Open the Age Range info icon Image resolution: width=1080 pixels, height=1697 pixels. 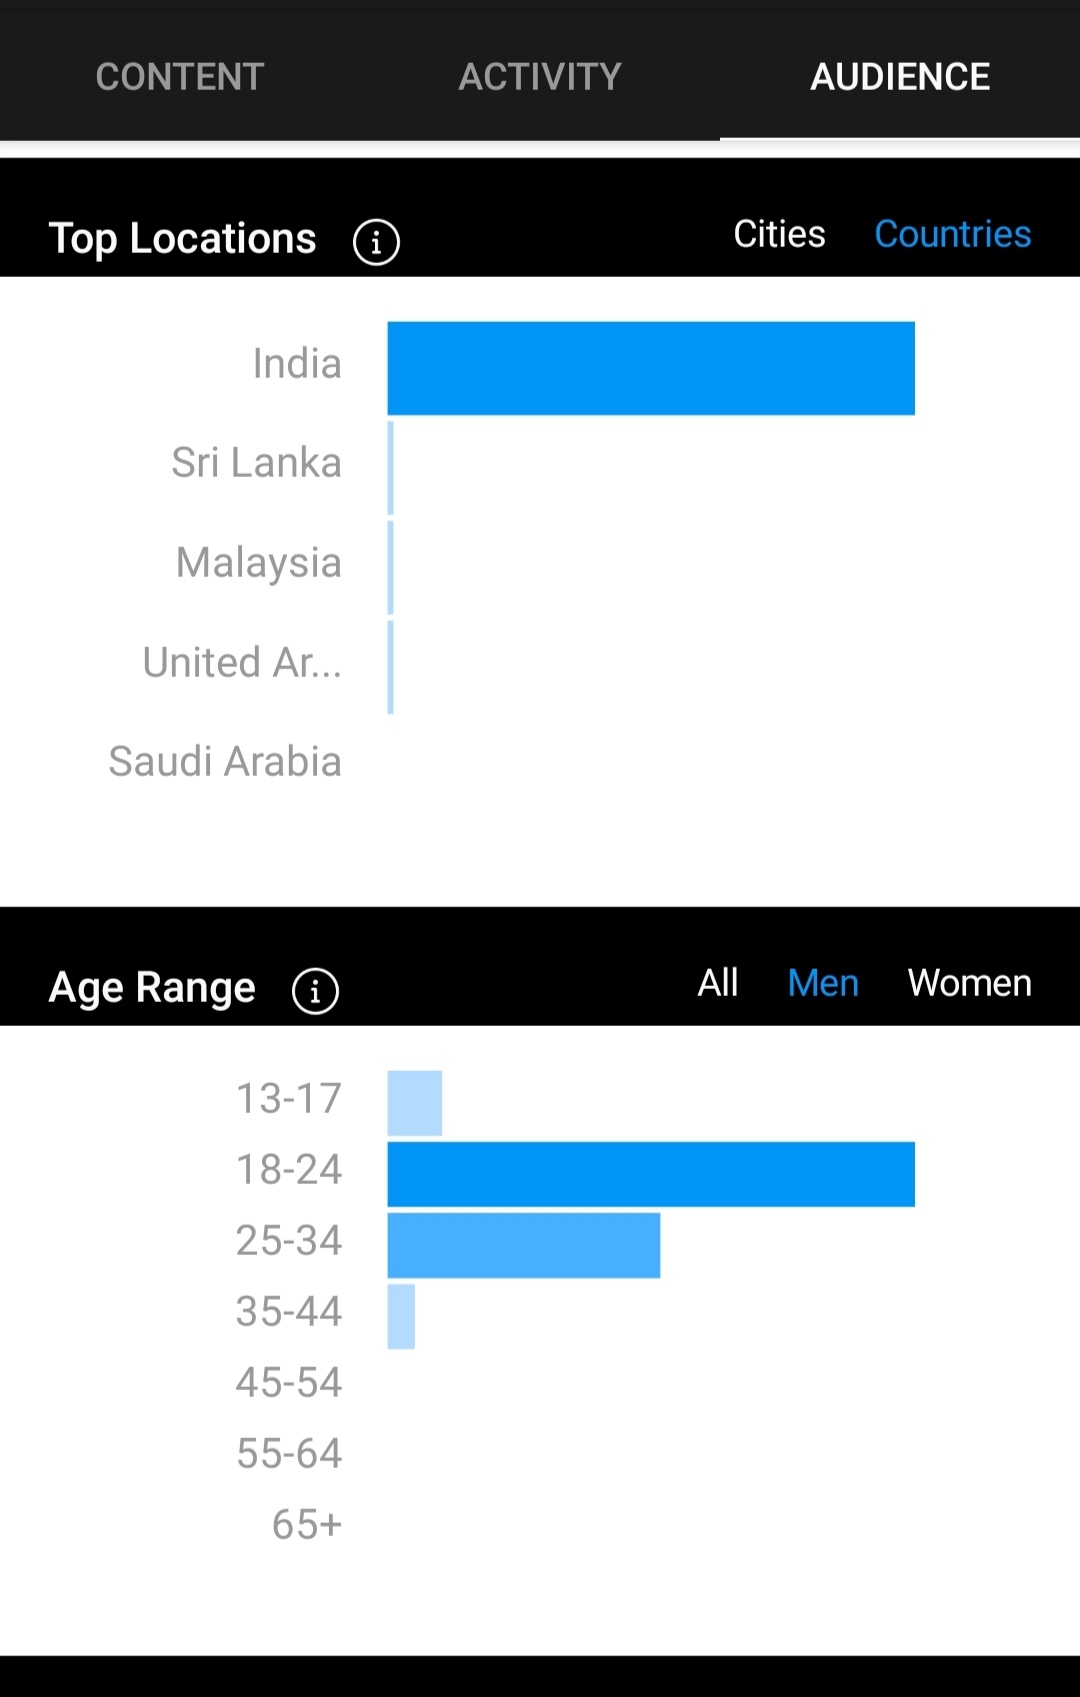click(315, 991)
